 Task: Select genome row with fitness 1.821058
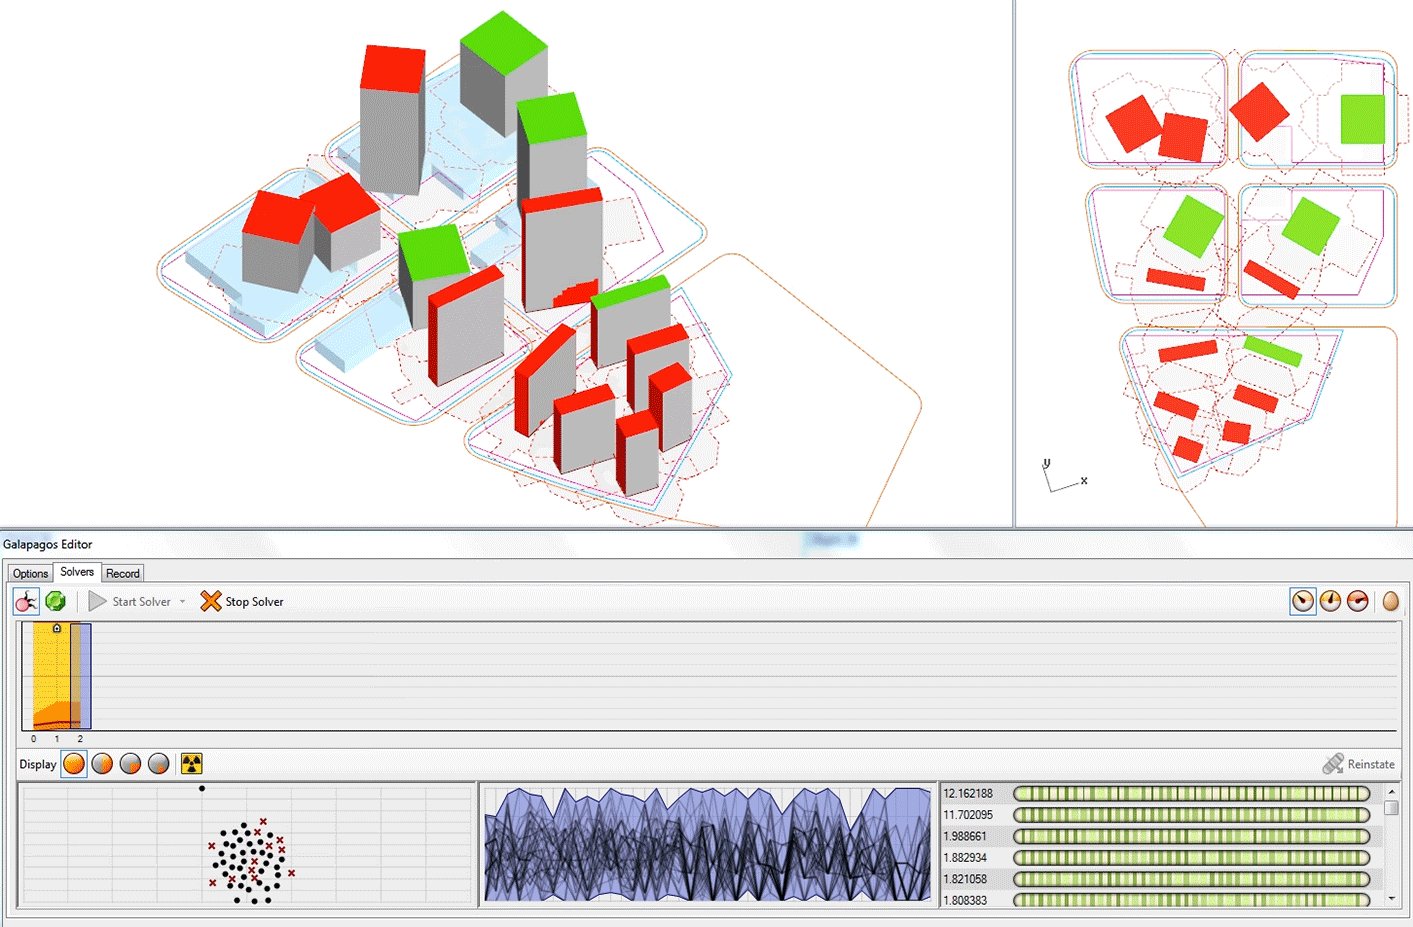tap(1160, 879)
